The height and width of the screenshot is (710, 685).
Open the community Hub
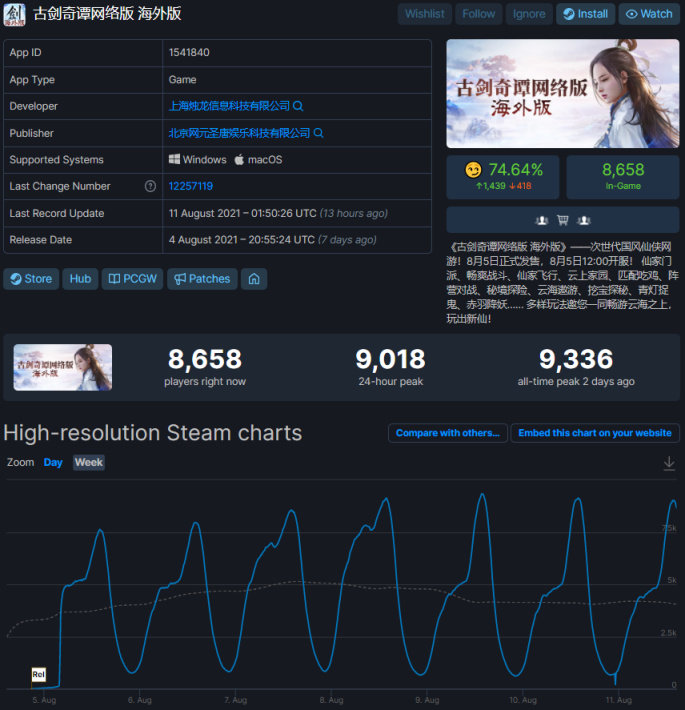click(x=80, y=279)
